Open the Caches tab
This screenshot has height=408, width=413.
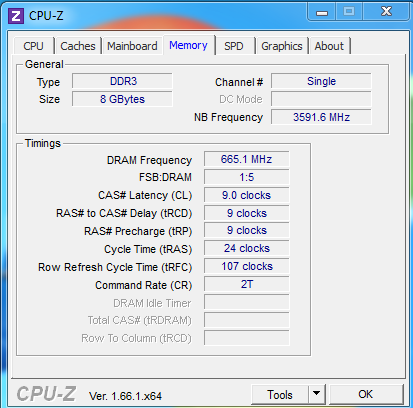78,46
